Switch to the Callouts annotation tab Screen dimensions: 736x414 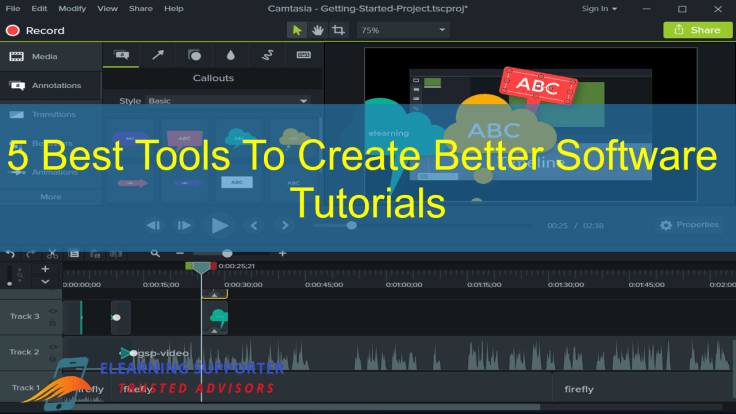tap(121, 55)
